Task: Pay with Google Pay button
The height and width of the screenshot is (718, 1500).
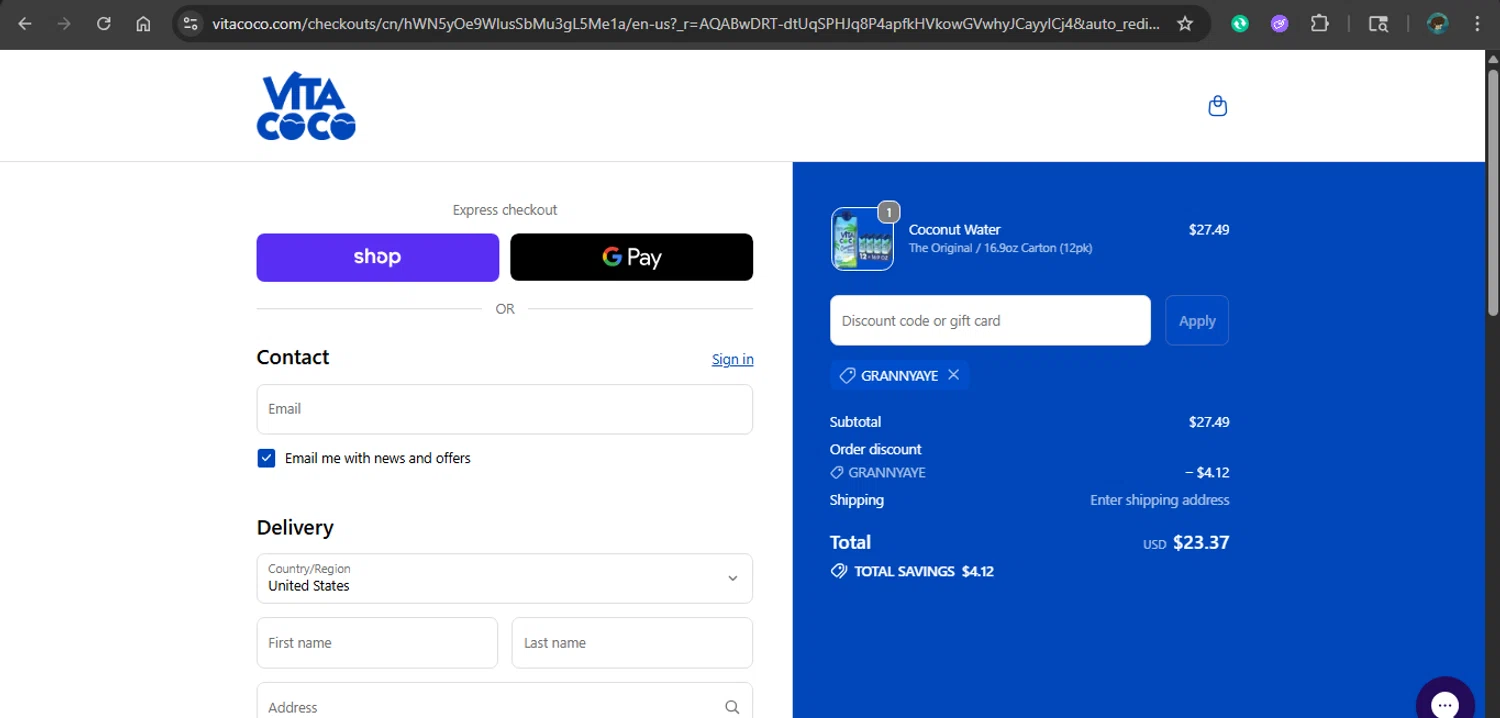Action: tap(631, 257)
